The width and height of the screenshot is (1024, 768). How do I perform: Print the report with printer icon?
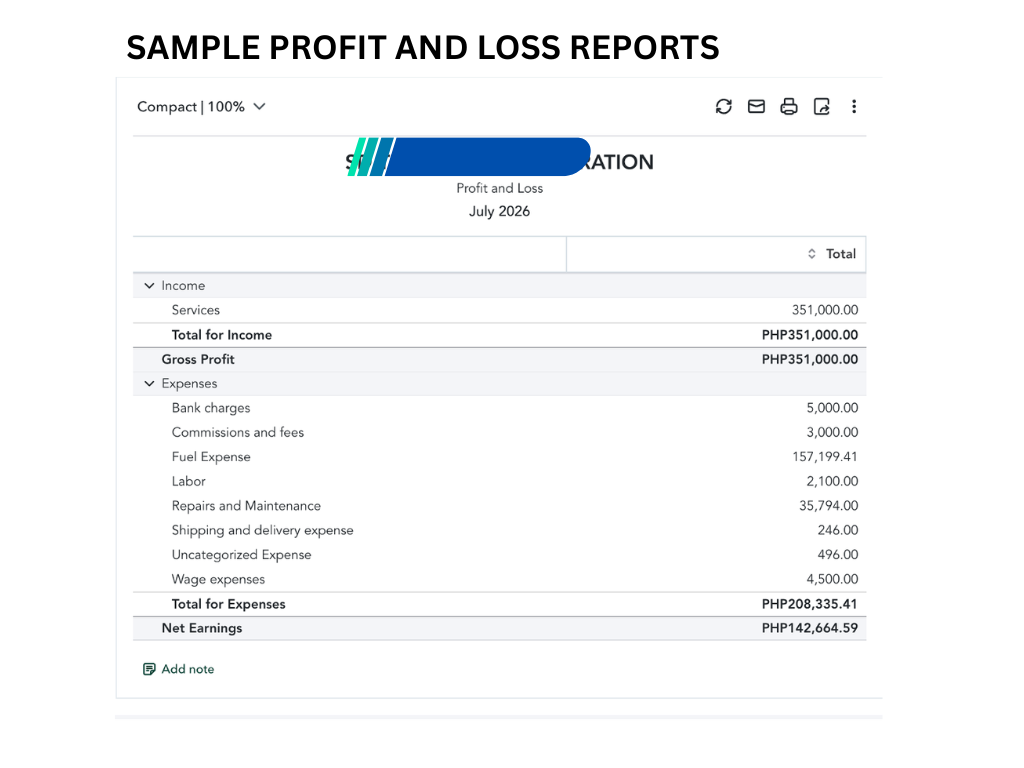point(789,106)
